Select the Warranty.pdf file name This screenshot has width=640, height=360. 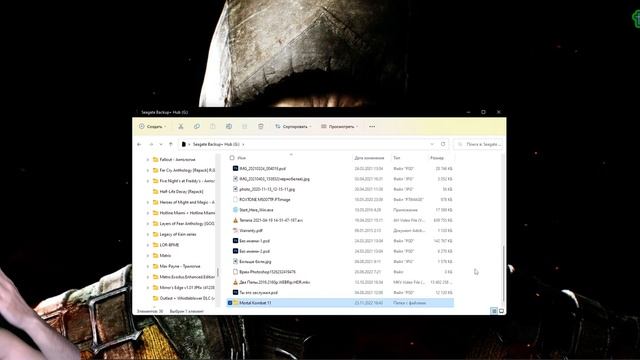[x=251, y=230]
